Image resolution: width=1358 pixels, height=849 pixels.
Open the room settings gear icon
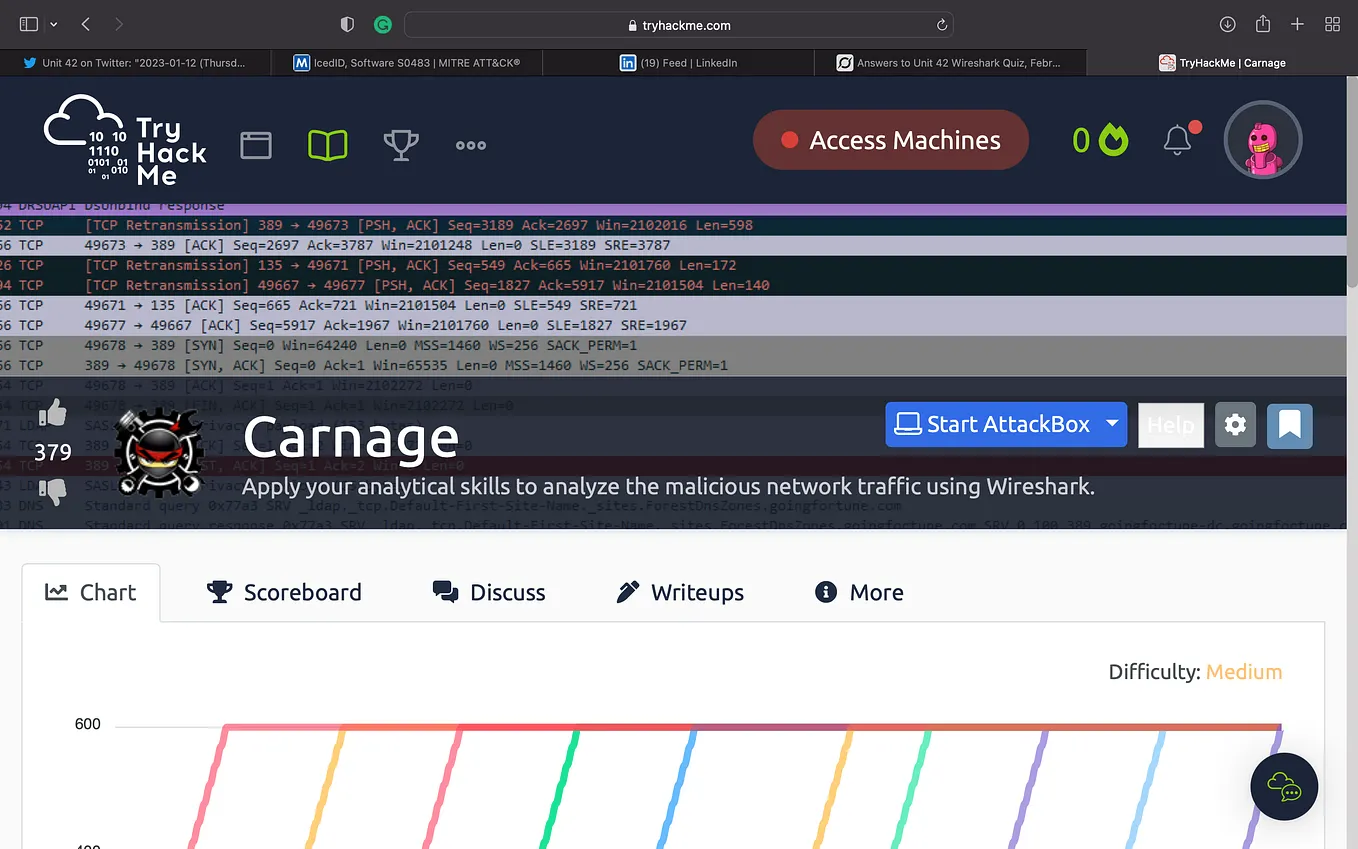coord(1235,425)
